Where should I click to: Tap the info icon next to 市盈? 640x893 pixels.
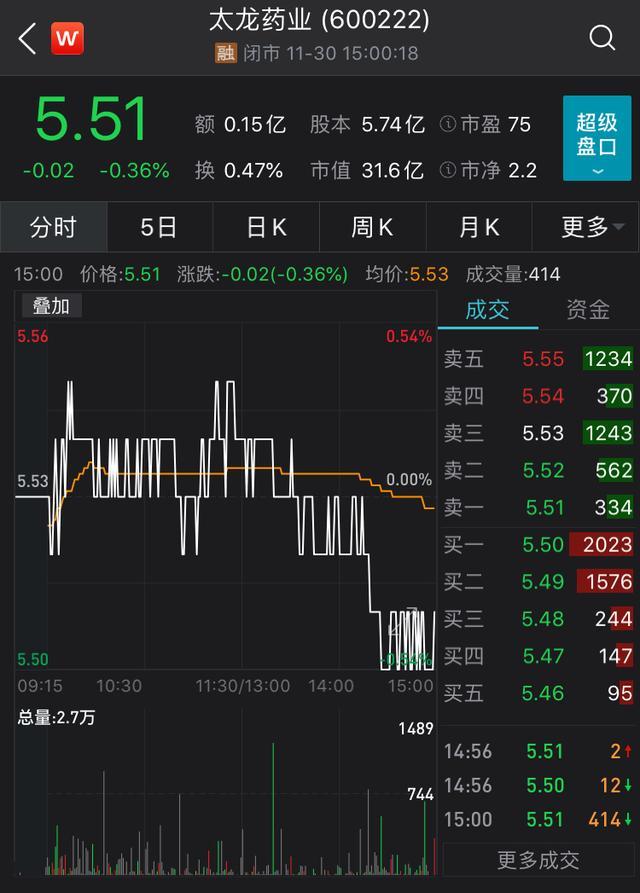pyautogui.click(x=448, y=124)
